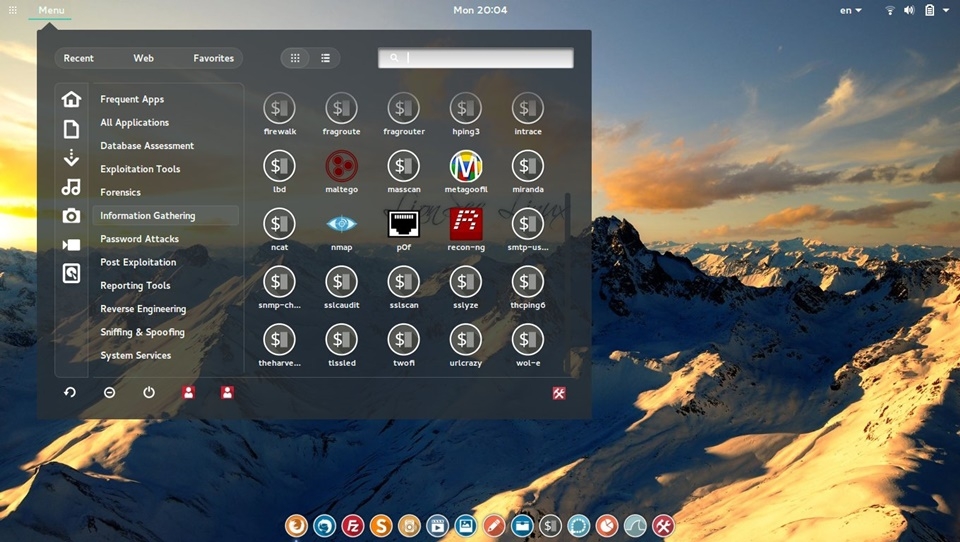Open masscan scanner
This screenshot has height=542, width=960.
point(403,172)
